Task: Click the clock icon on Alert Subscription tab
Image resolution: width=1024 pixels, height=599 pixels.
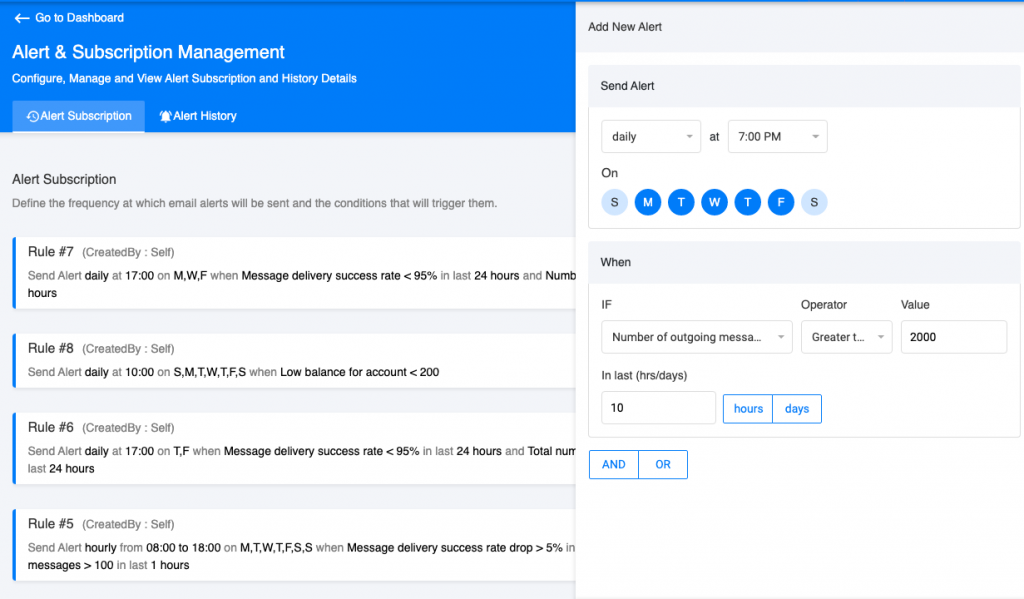Action: (x=33, y=116)
